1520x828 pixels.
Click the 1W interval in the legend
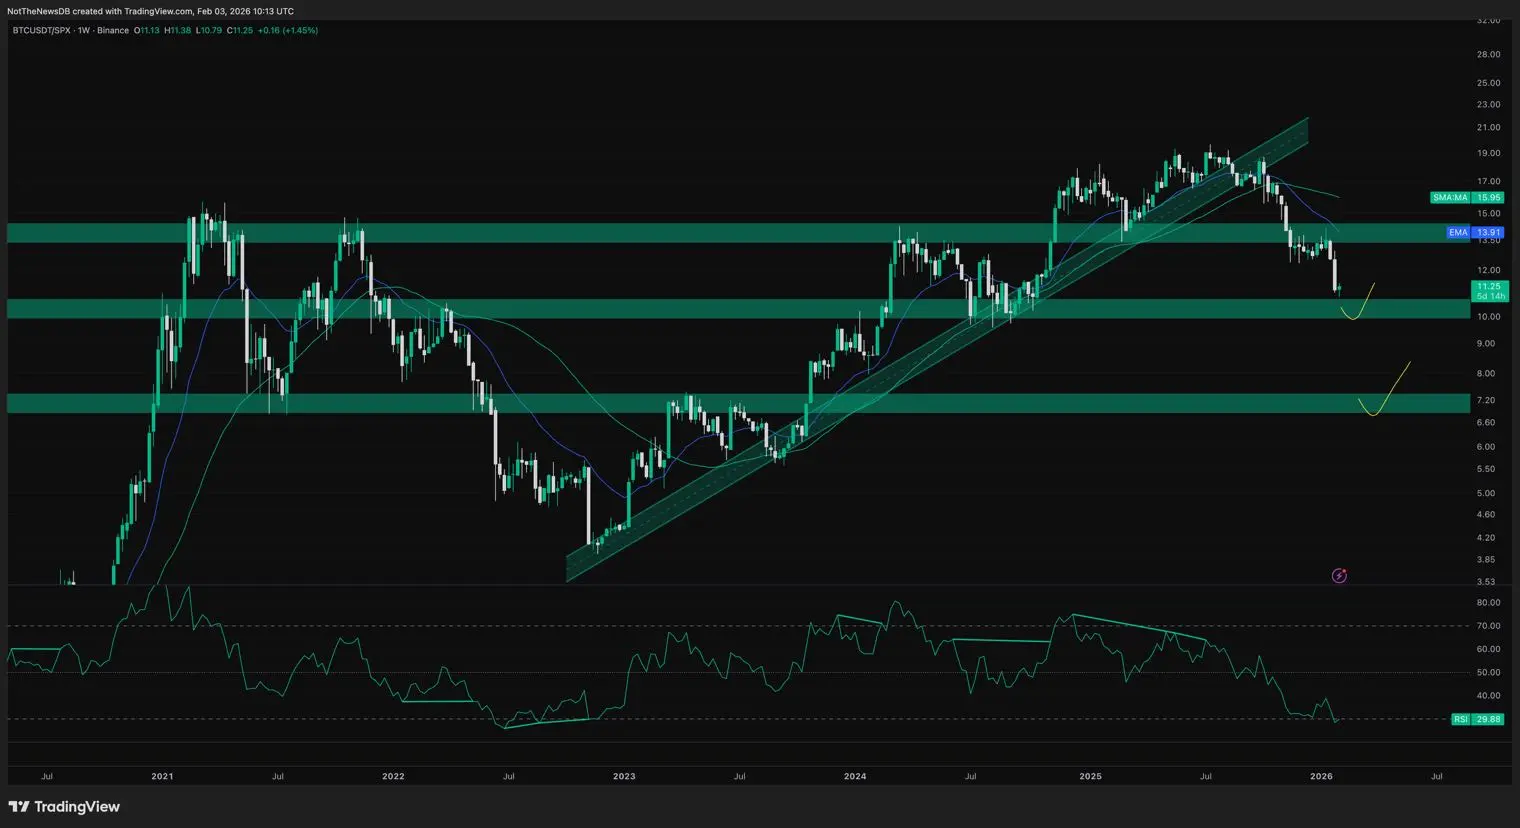point(84,31)
